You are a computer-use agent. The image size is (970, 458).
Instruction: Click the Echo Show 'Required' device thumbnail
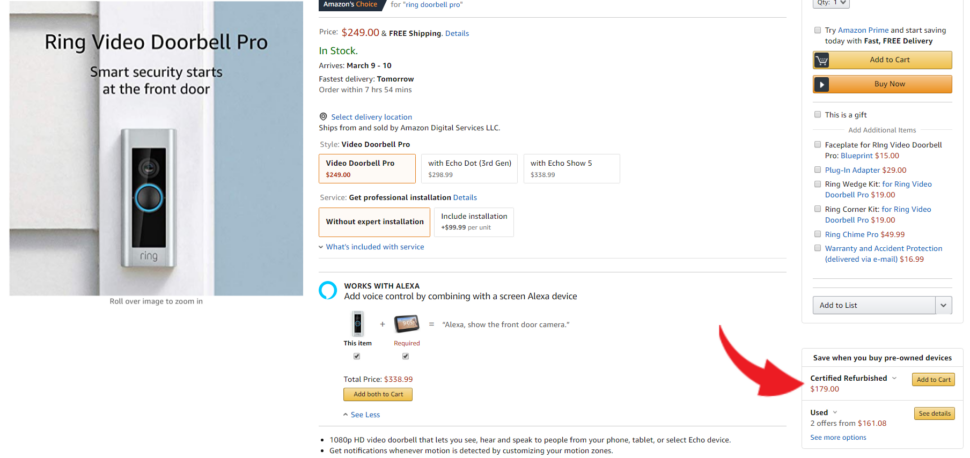(x=406, y=324)
